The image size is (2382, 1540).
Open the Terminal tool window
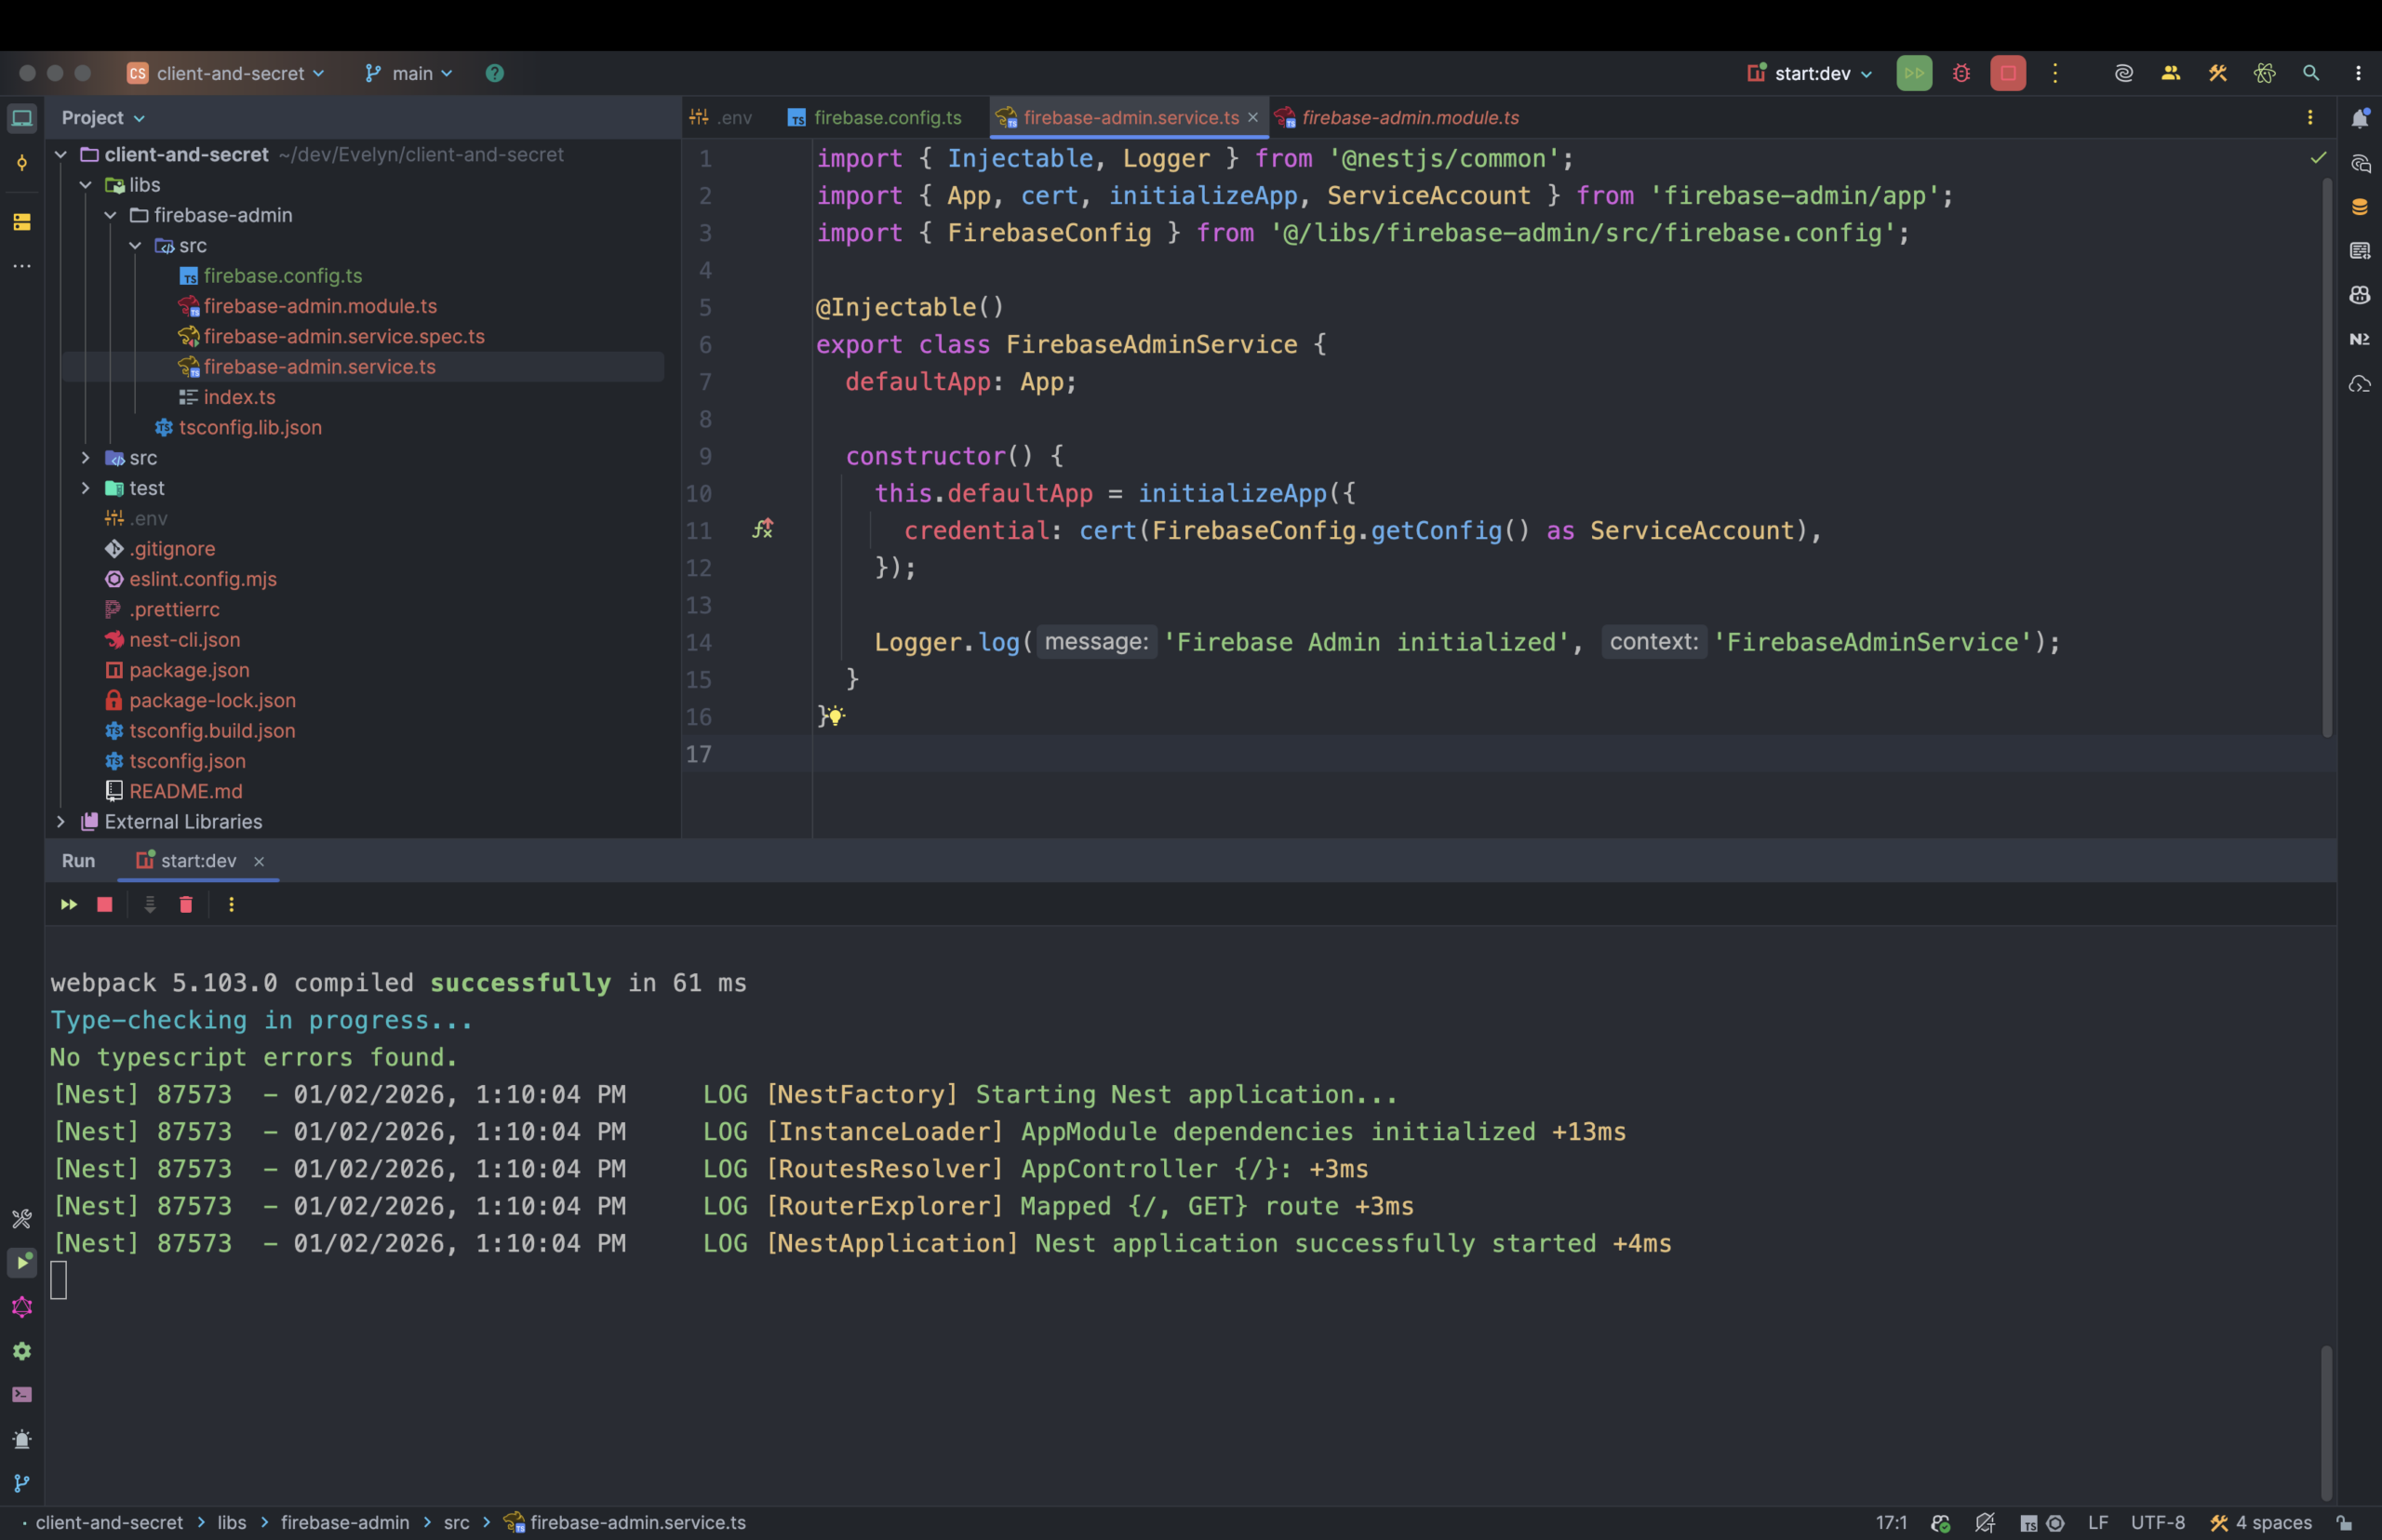[x=21, y=1395]
